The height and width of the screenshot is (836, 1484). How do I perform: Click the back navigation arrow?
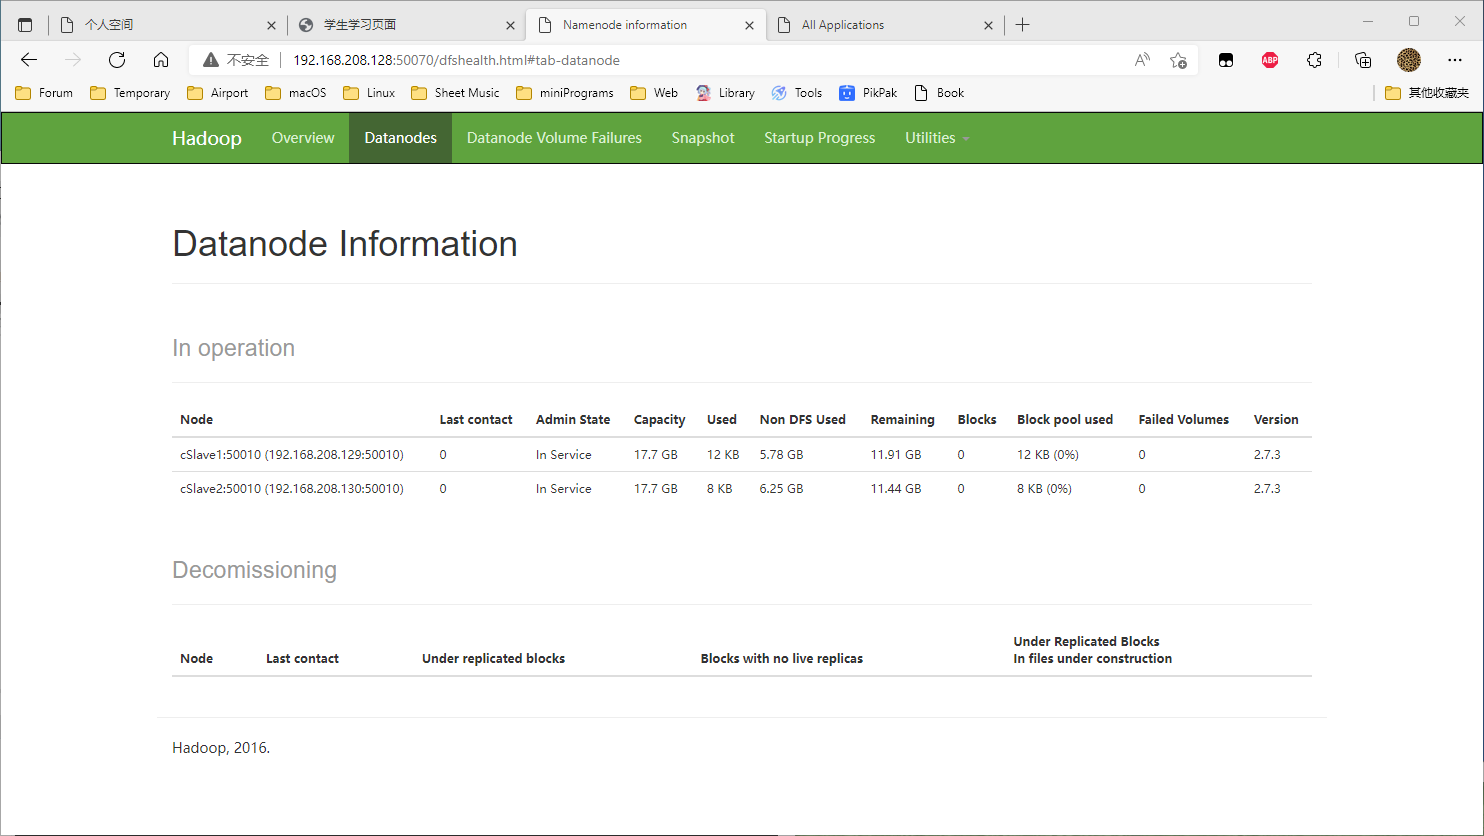click(29, 60)
